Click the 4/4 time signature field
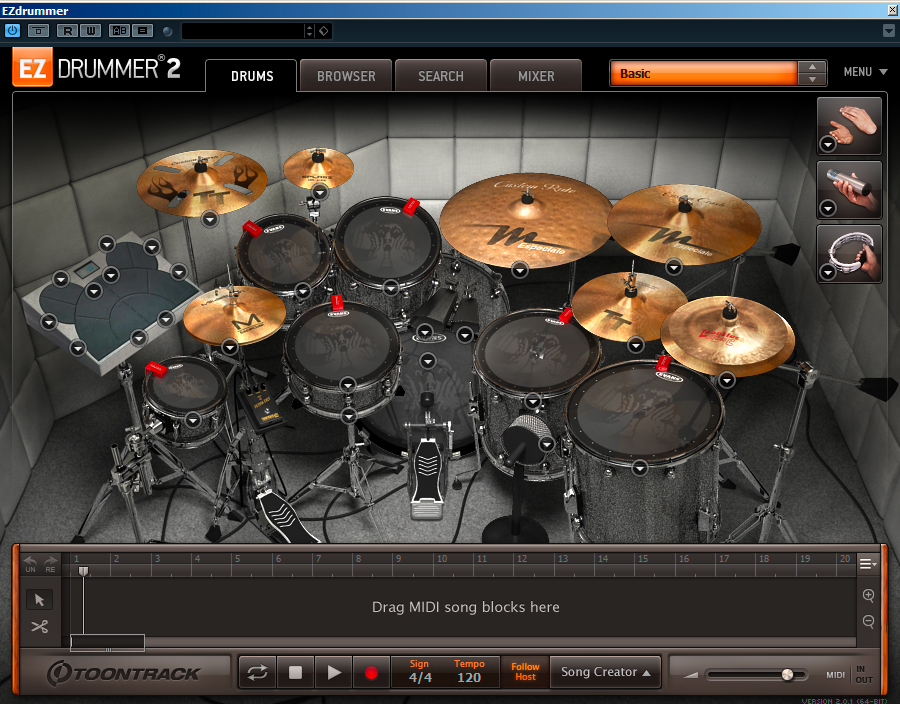Screen dimensions: 900x704 [x=420, y=678]
